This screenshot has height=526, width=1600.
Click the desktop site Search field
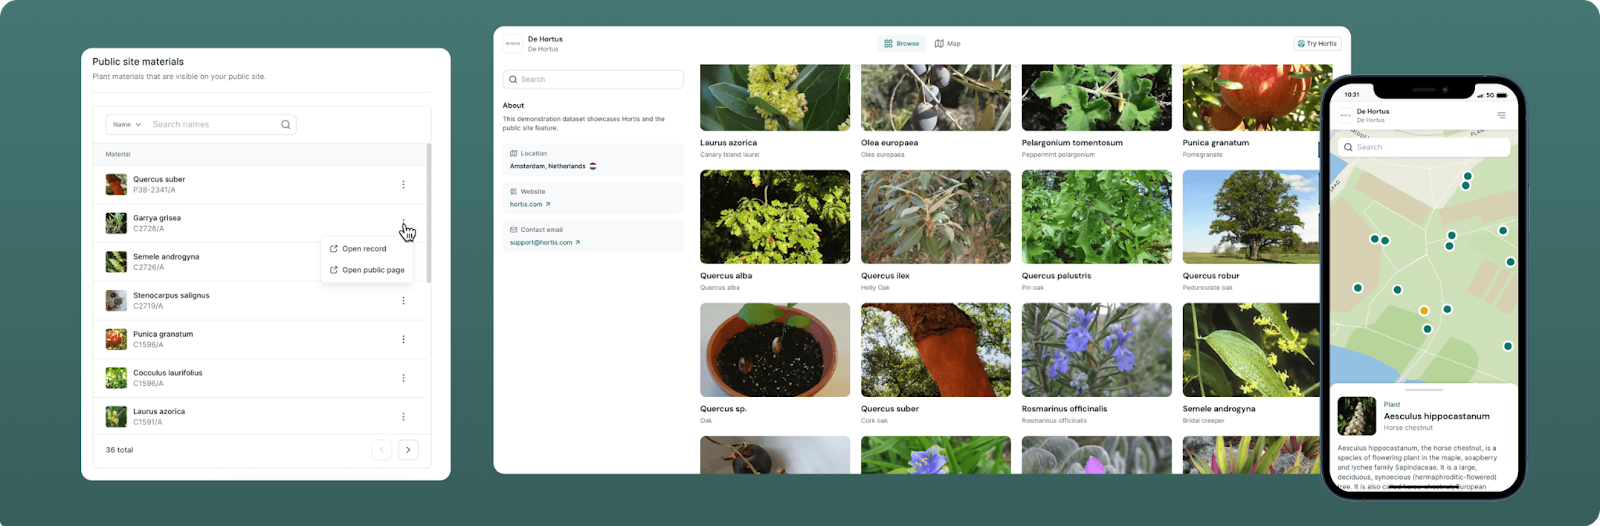[x=593, y=79]
